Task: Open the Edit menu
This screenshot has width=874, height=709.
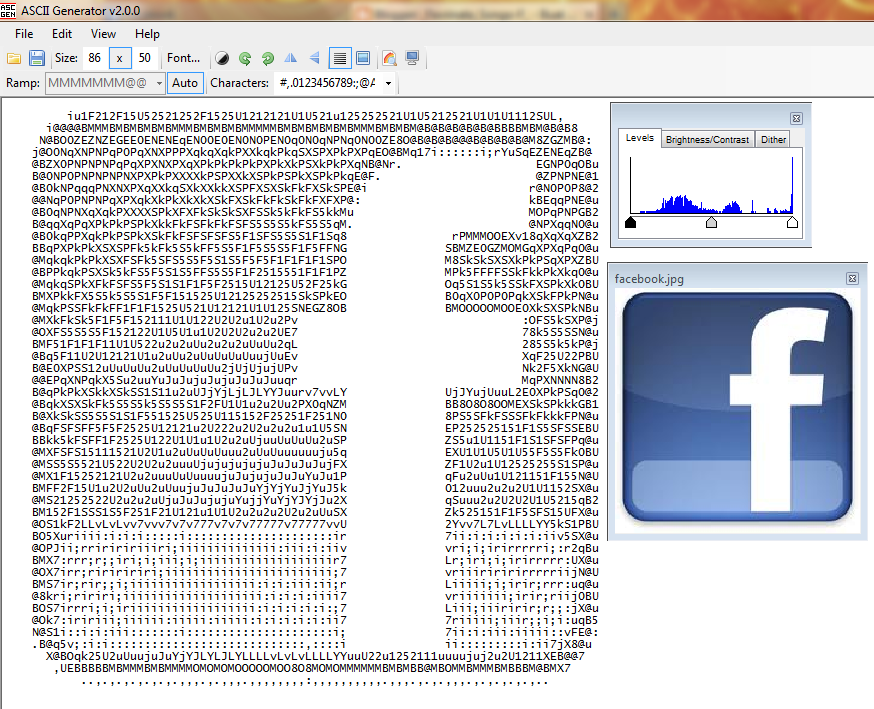Action: 62,34
